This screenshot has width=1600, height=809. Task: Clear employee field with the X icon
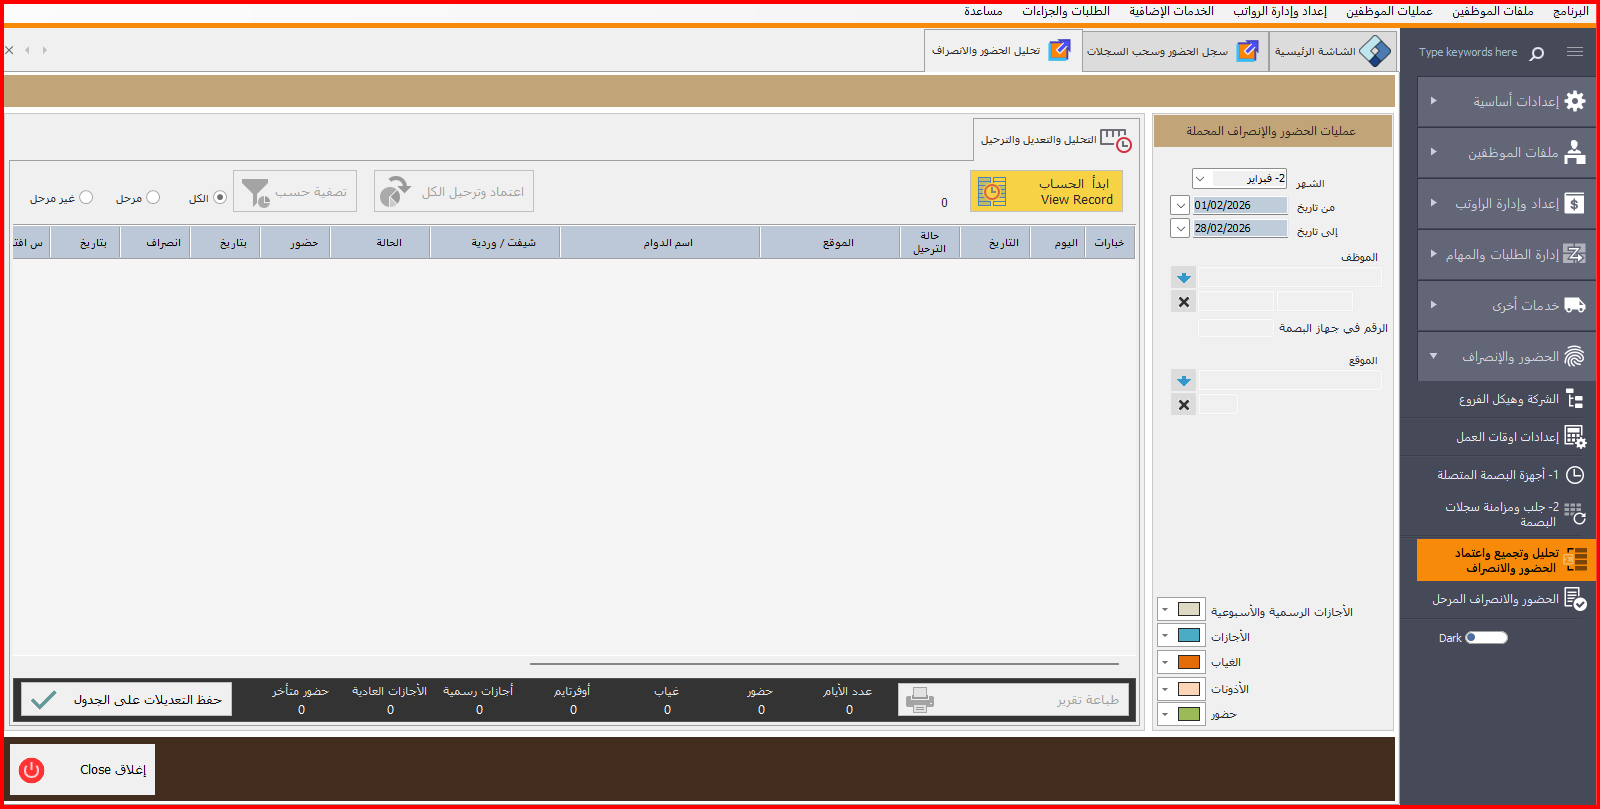click(1184, 302)
